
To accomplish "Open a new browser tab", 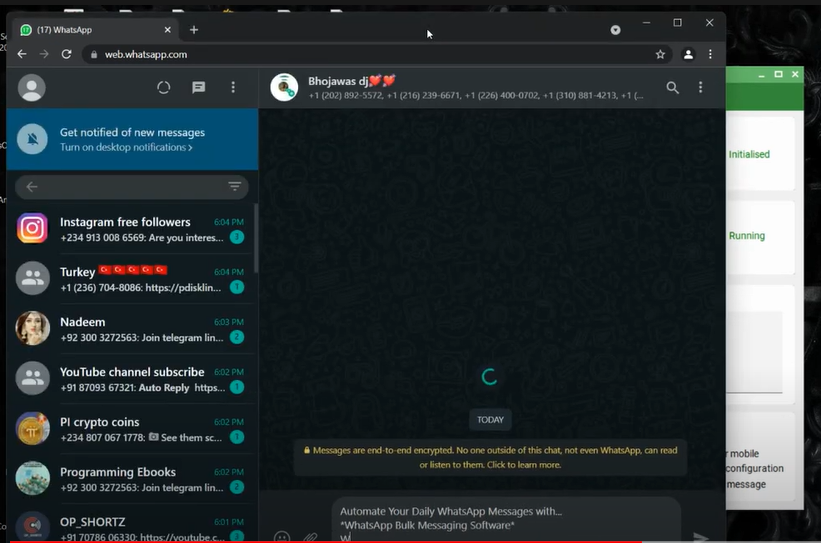I will pos(194,30).
